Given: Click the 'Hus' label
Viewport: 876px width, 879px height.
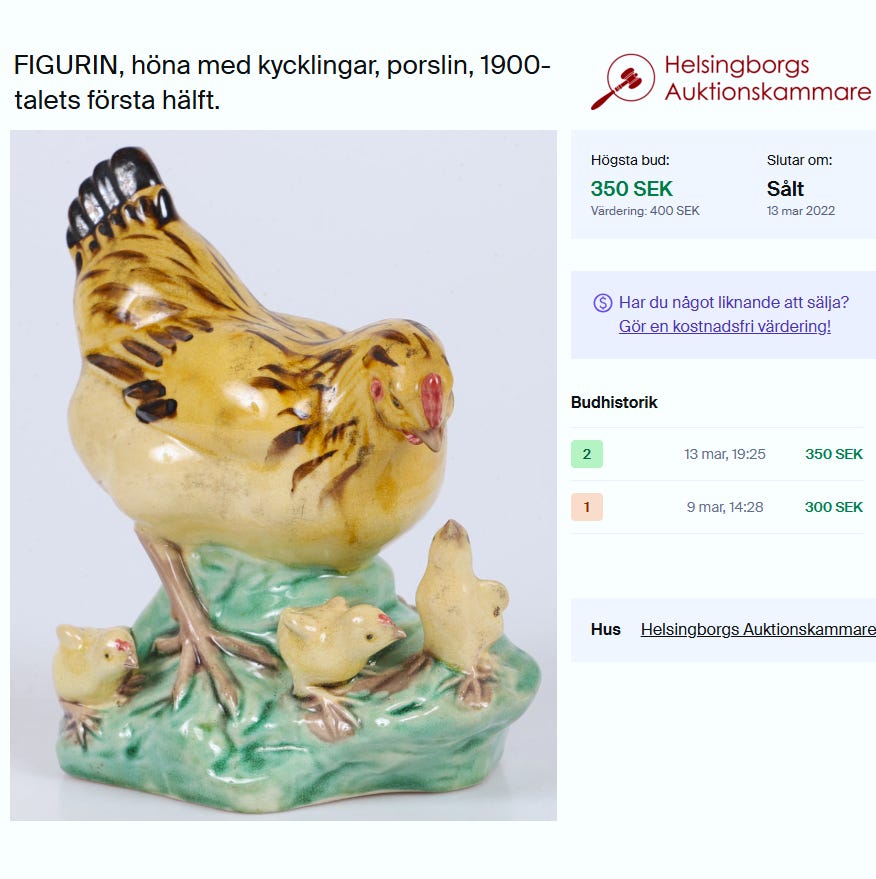Looking at the screenshot, I should [x=605, y=630].
